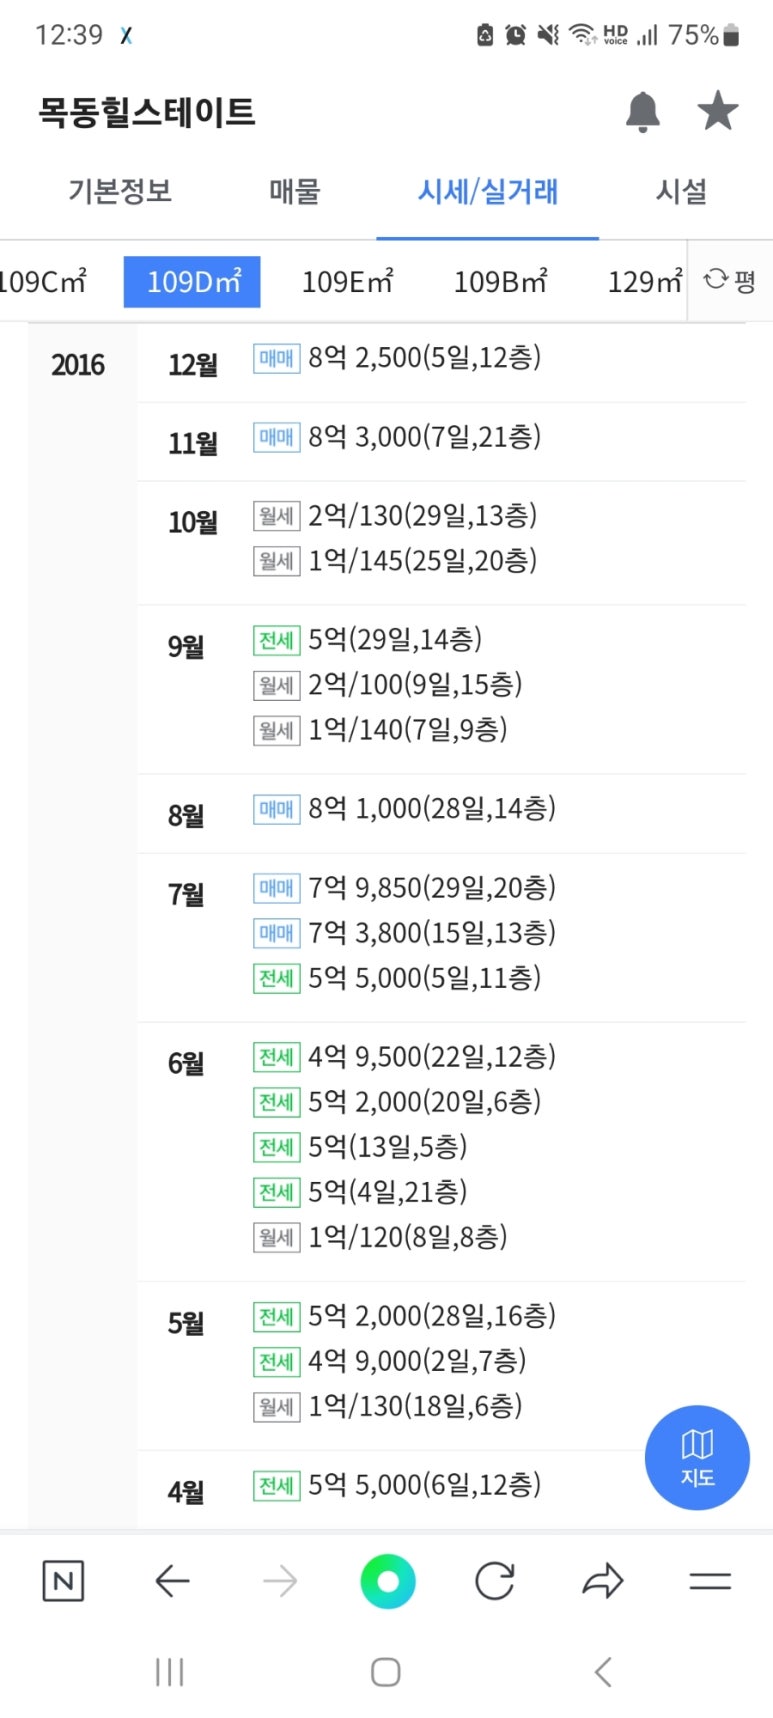773x1718 pixels.
Task: Reload page with the refresh icon
Action: (494, 1581)
